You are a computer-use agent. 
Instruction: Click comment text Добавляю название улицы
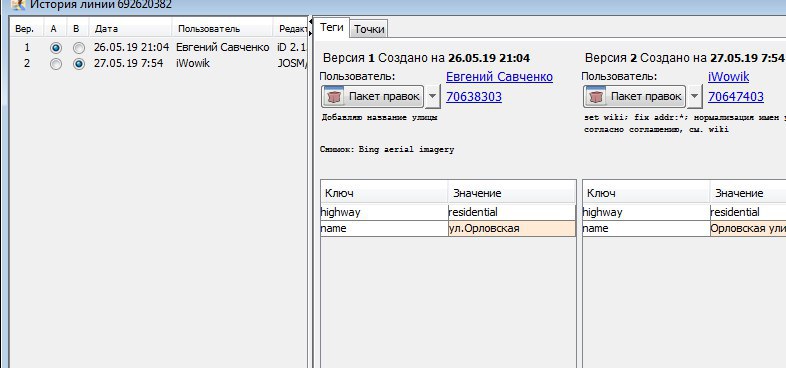379,118
